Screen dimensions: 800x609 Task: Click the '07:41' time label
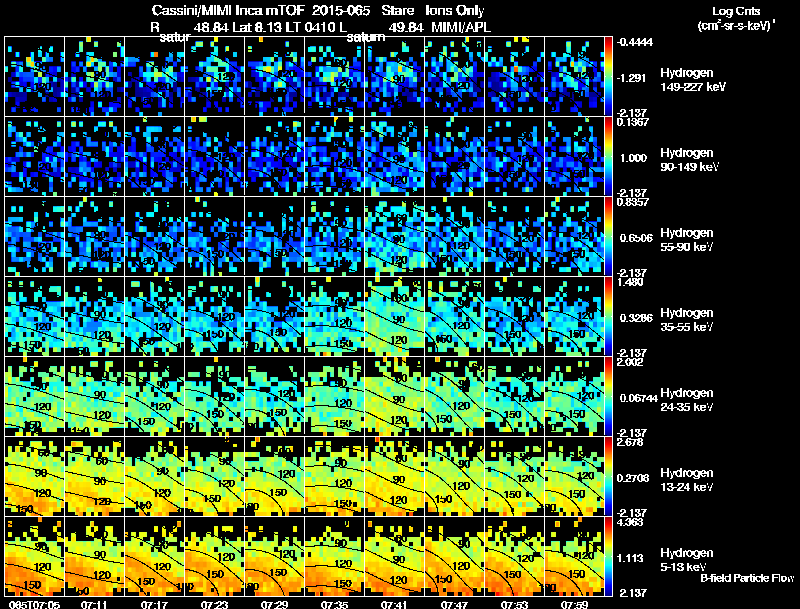(394, 605)
